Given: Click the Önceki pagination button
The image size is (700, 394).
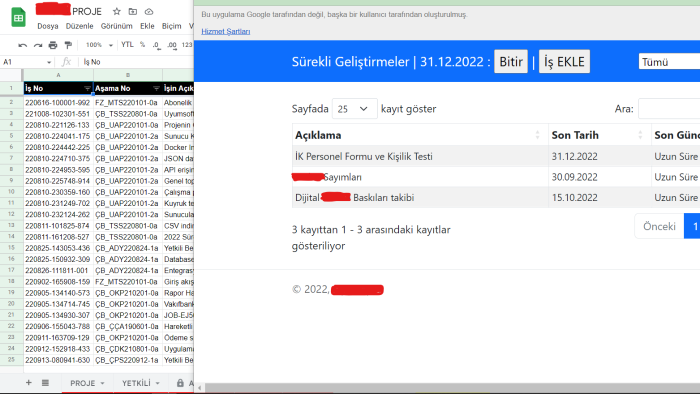Looking at the screenshot, I should 659,226.
